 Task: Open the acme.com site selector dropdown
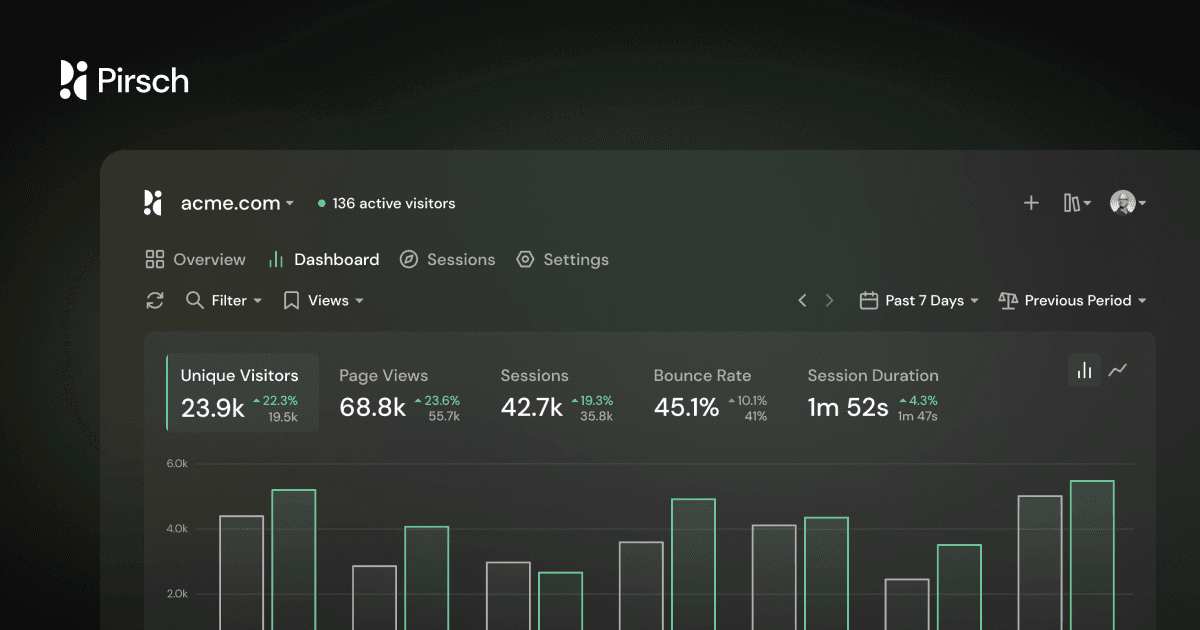(235, 202)
